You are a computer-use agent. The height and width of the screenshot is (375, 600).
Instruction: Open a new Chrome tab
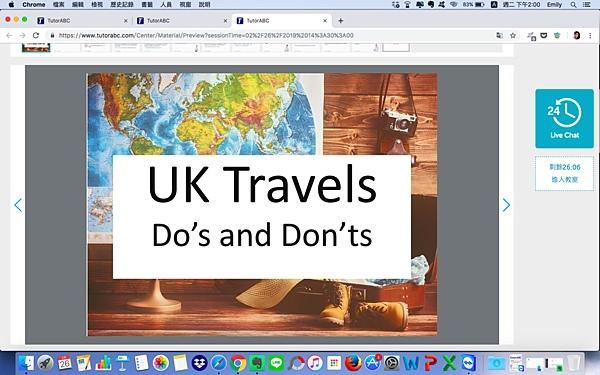click(x=341, y=21)
